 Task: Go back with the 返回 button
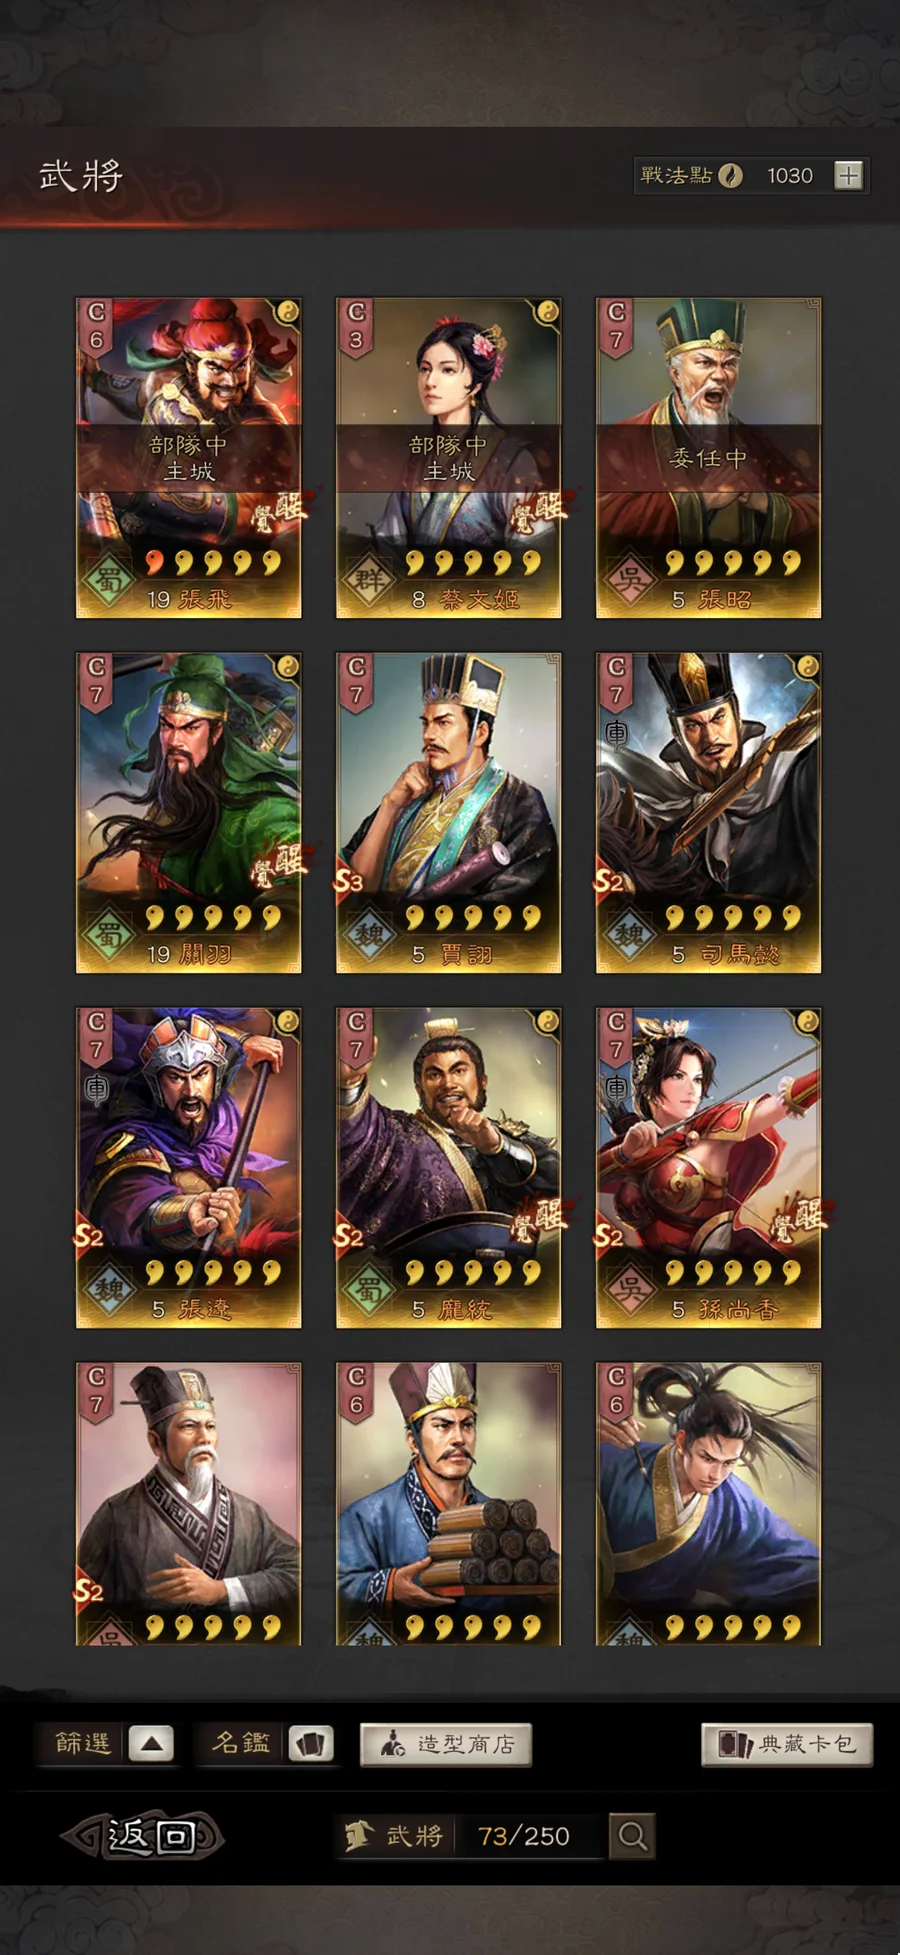[x=142, y=1836]
